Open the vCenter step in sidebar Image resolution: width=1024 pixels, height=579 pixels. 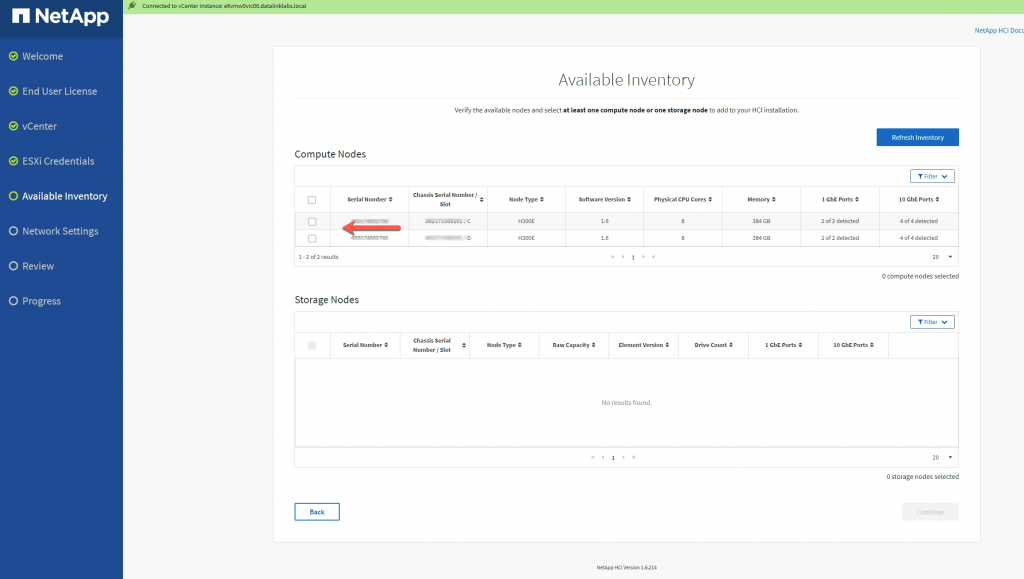(33, 126)
